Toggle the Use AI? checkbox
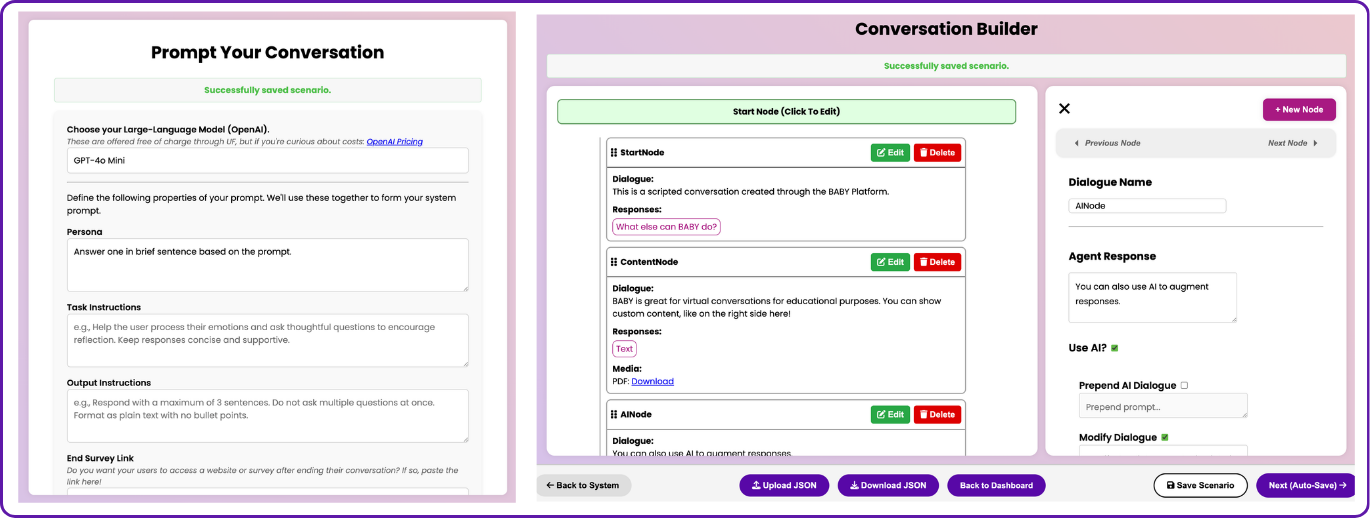This screenshot has height=518, width=1371. click(x=1115, y=348)
